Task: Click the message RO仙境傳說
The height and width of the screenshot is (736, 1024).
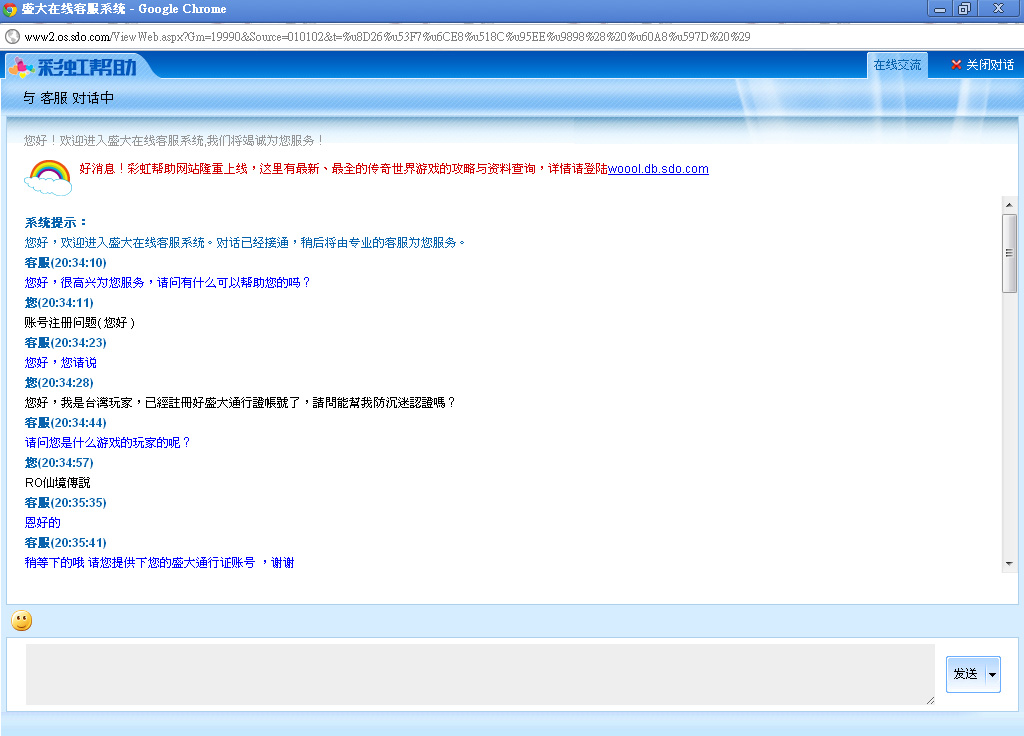Action: pyautogui.click(x=57, y=483)
